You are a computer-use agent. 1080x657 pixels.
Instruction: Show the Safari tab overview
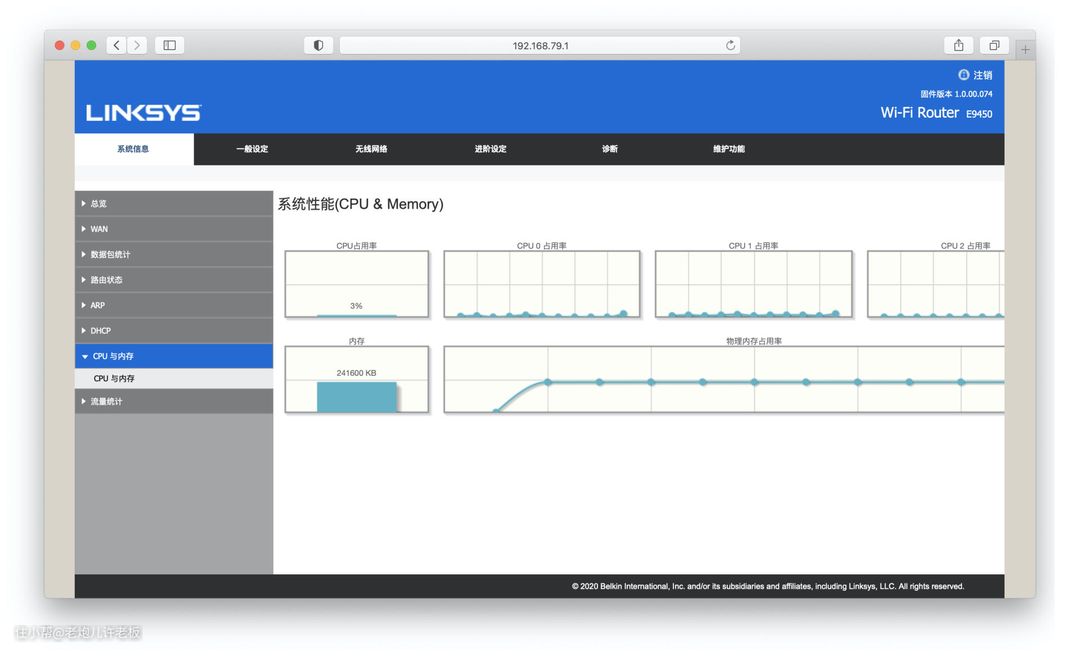(x=994, y=45)
